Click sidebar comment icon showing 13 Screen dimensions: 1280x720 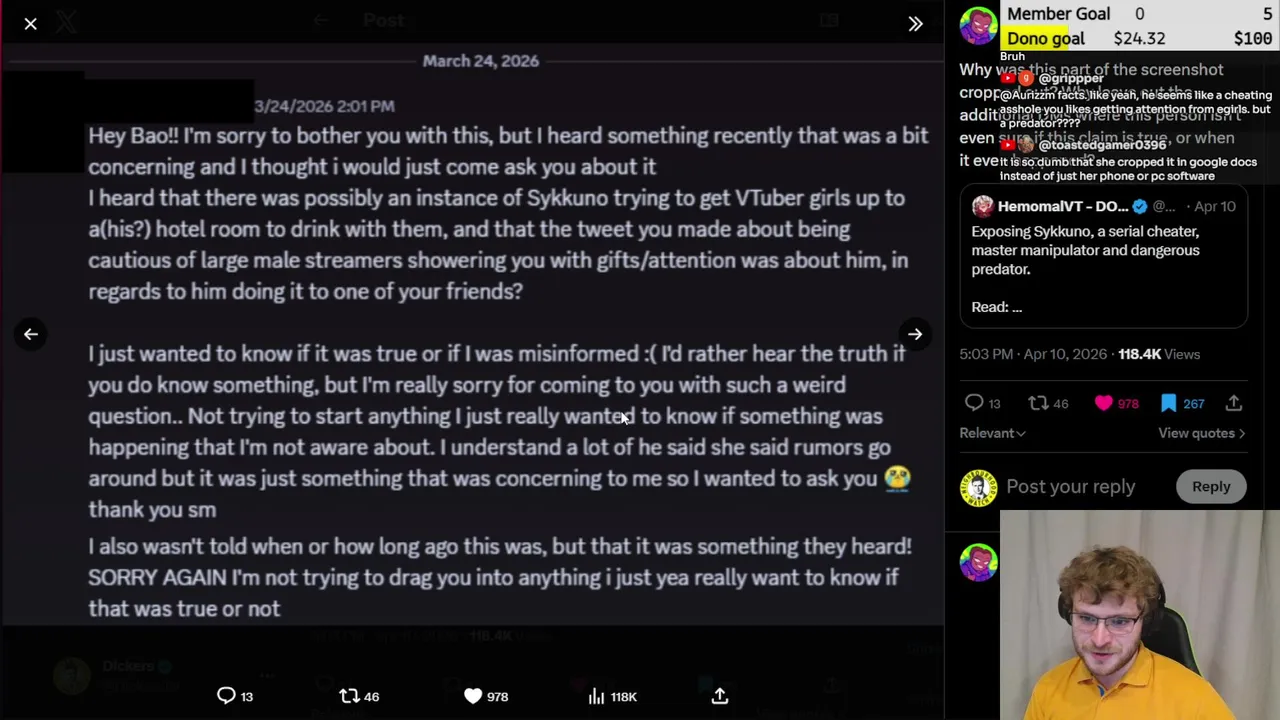point(974,403)
